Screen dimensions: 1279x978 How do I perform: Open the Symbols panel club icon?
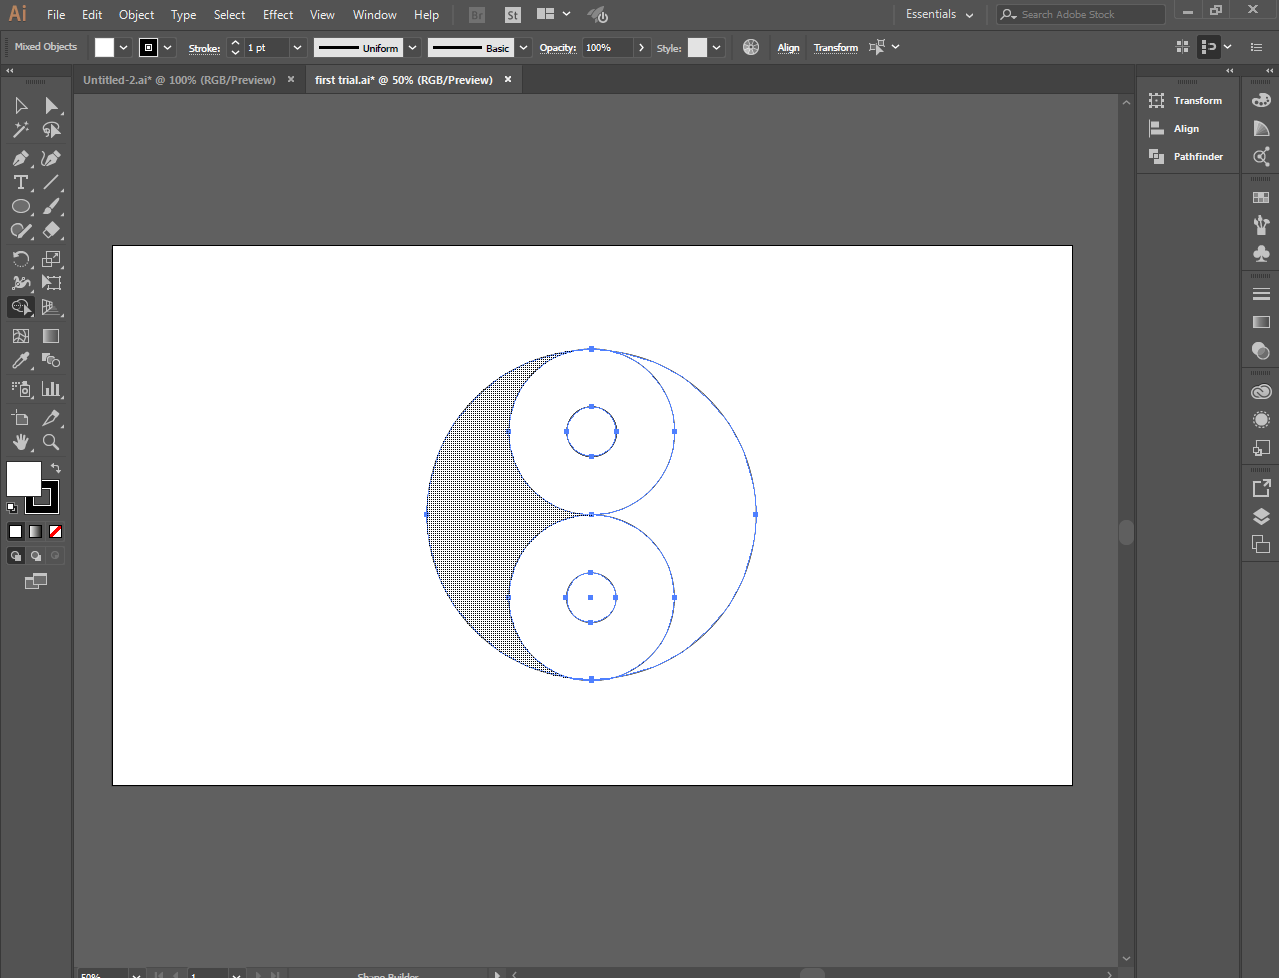tap(1261, 254)
